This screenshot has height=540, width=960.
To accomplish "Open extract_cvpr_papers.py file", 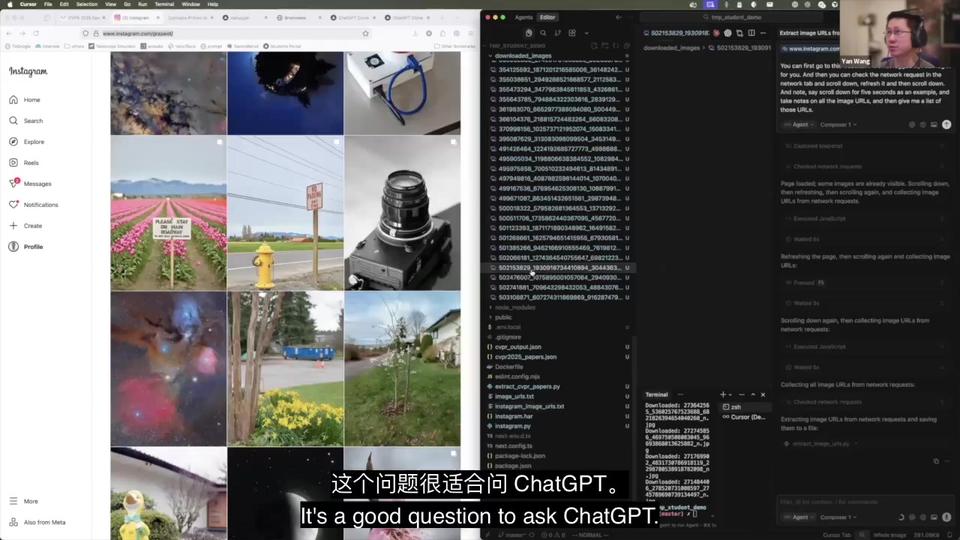I will pyautogui.click(x=527, y=387).
